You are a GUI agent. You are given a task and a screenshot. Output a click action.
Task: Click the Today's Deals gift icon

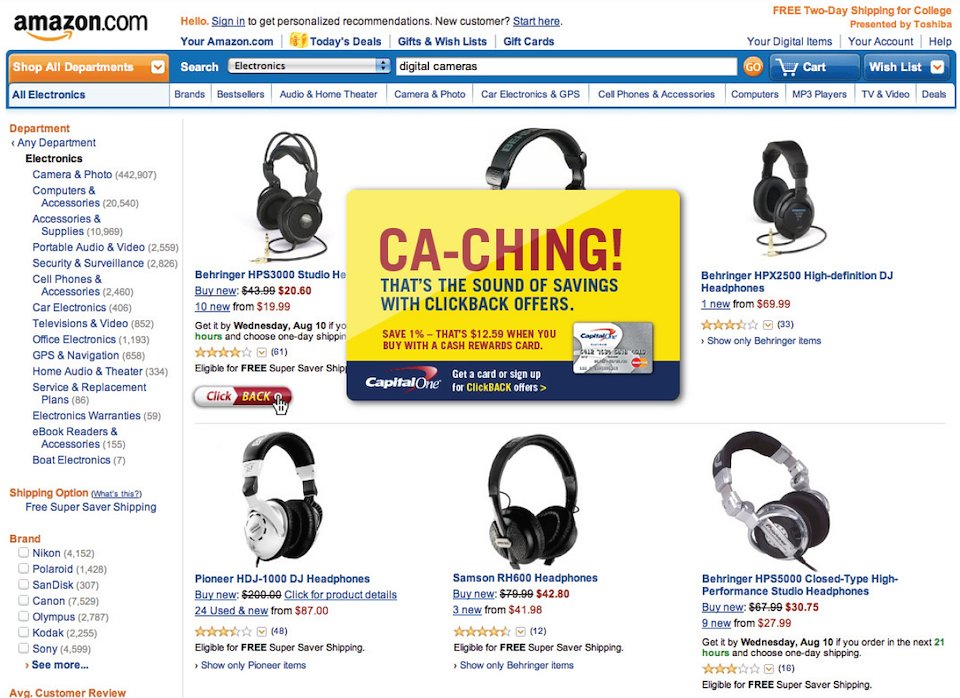click(298, 40)
